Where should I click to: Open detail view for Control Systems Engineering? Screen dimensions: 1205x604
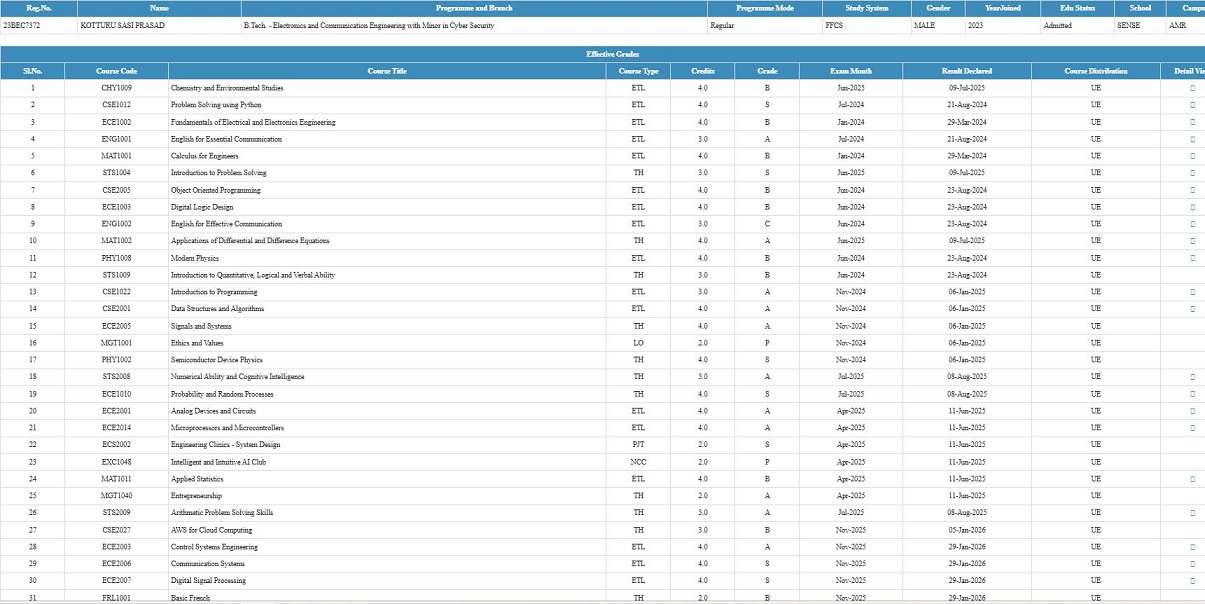[x=1192, y=547]
